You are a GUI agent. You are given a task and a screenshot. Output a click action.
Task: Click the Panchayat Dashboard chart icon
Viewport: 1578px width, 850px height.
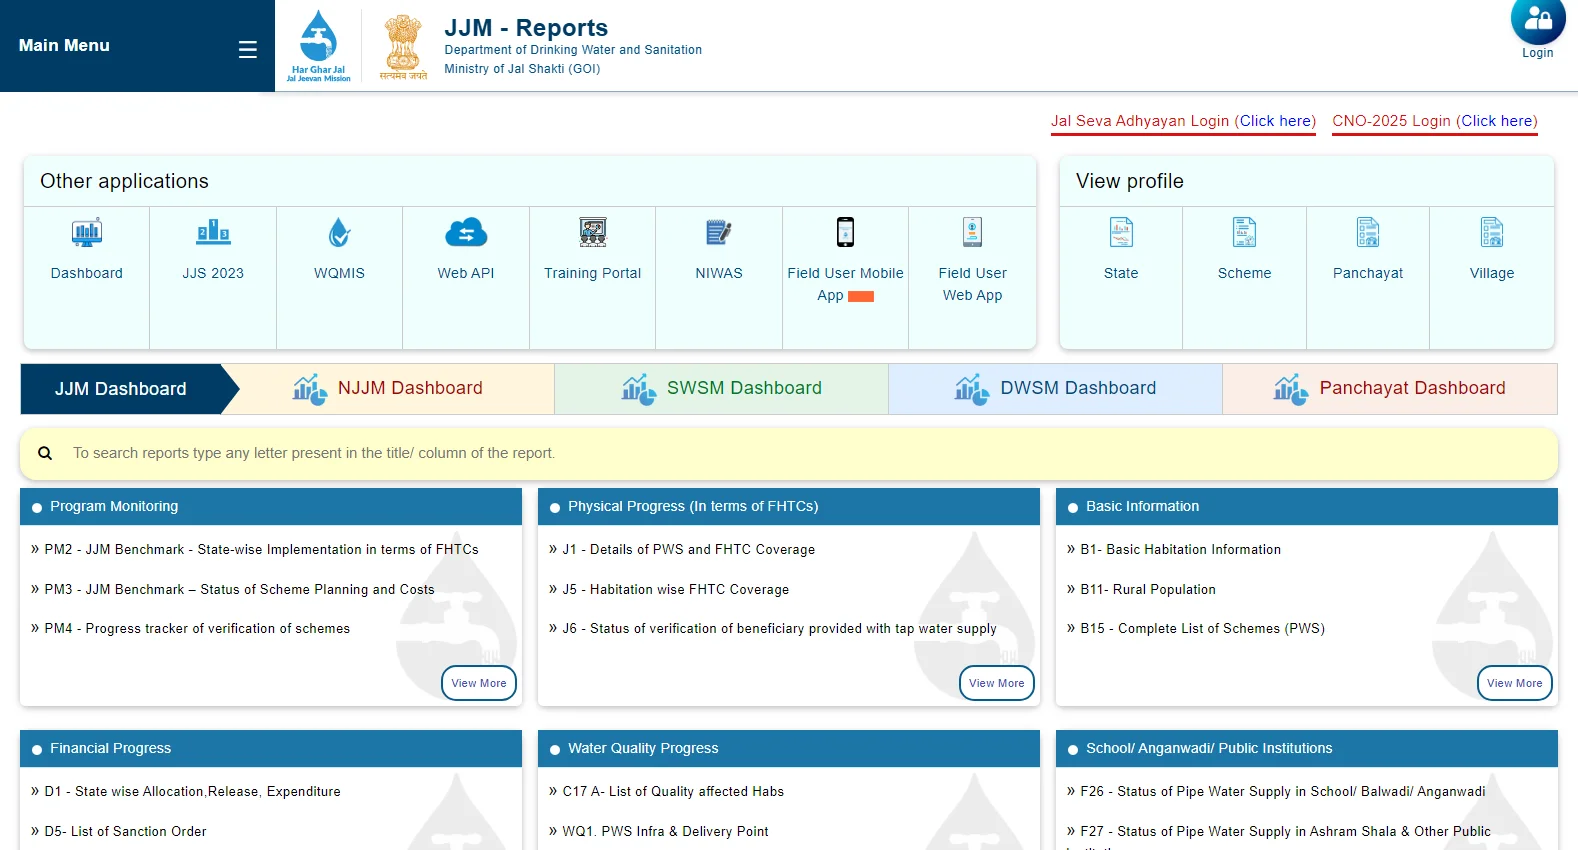1291,389
